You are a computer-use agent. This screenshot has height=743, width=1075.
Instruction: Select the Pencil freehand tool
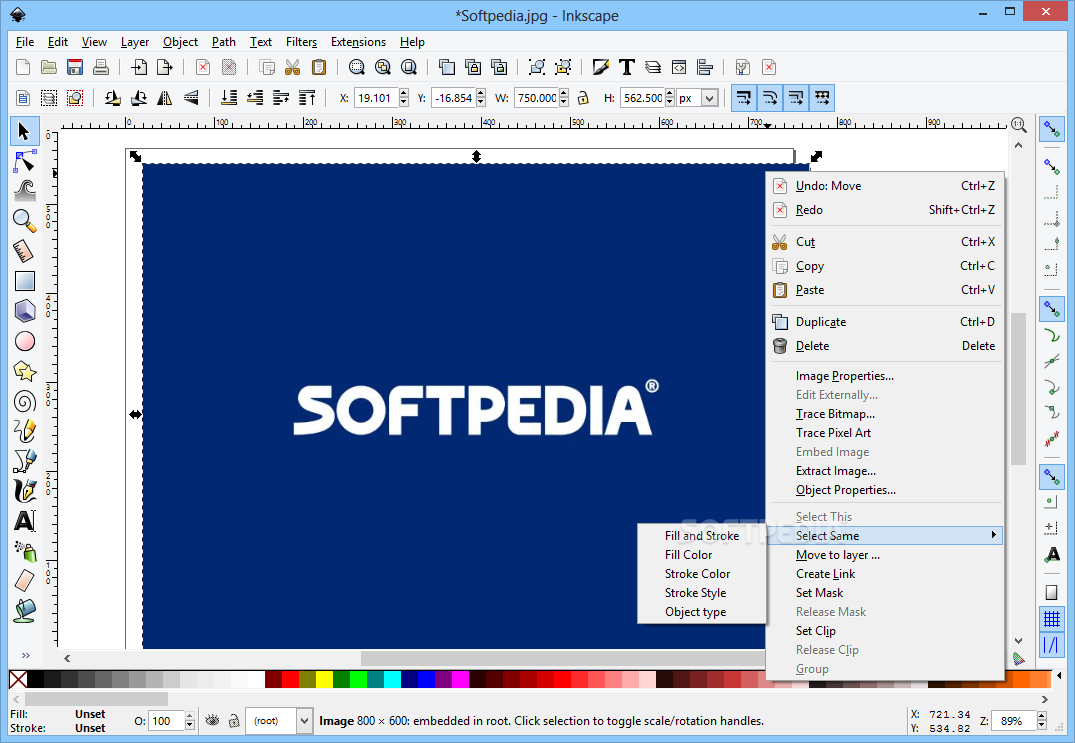point(24,431)
